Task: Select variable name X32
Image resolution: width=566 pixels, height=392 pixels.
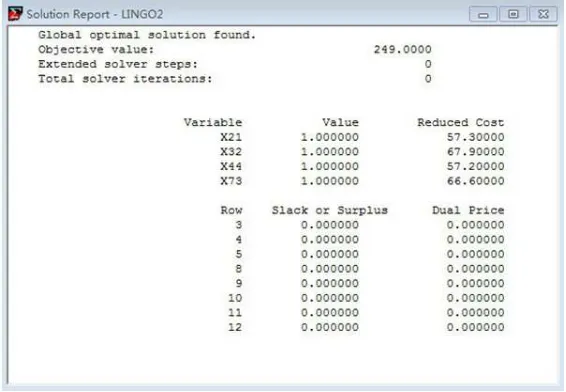Action: tap(231, 152)
